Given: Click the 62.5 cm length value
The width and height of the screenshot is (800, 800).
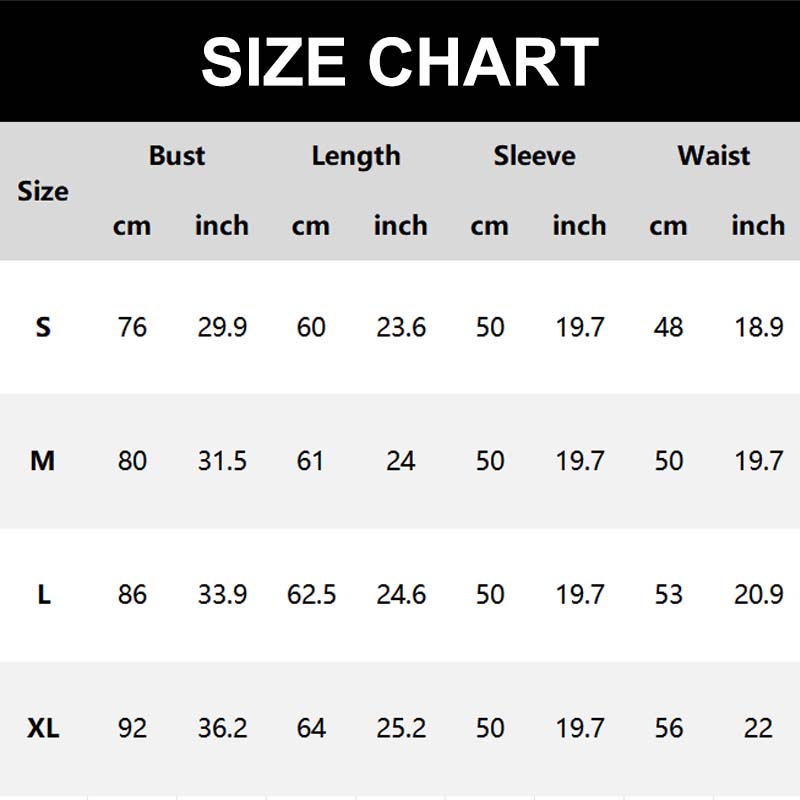Looking at the screenshot, I should [311, 595].
